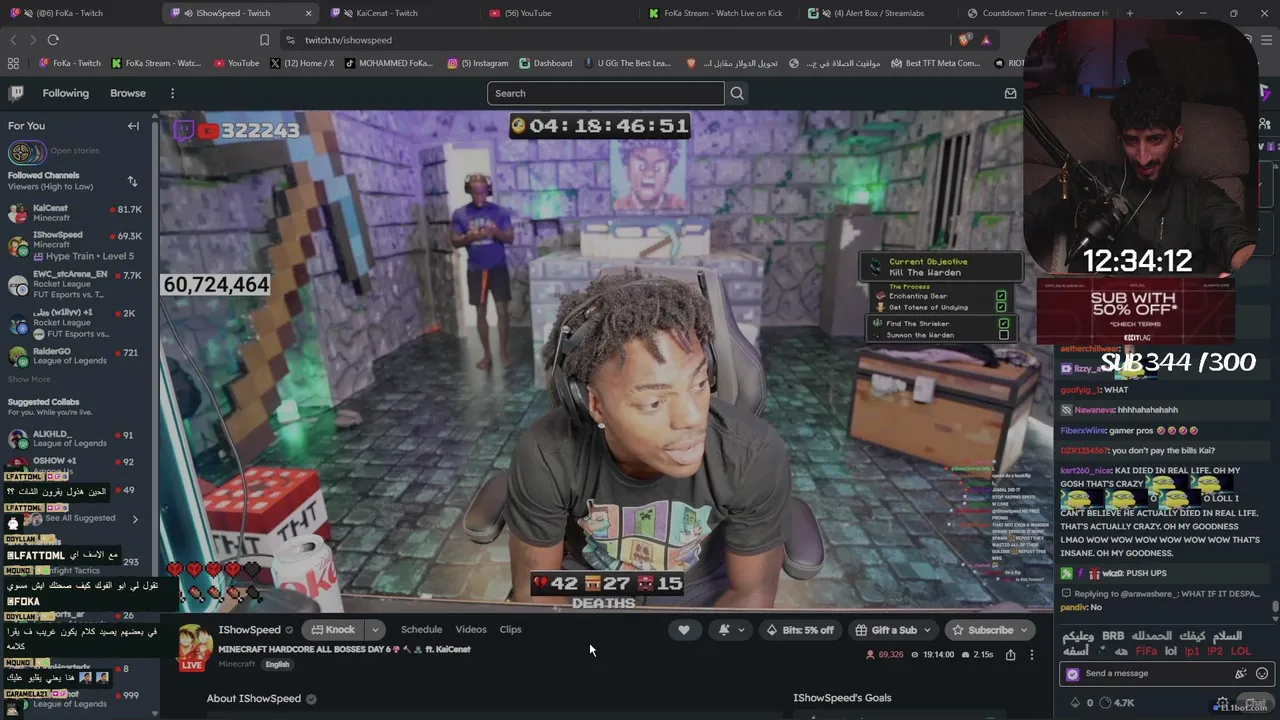Focus the Twitch search field
Image resolution: width=1280 pixels, height=720 pixels.
[606, 93]
